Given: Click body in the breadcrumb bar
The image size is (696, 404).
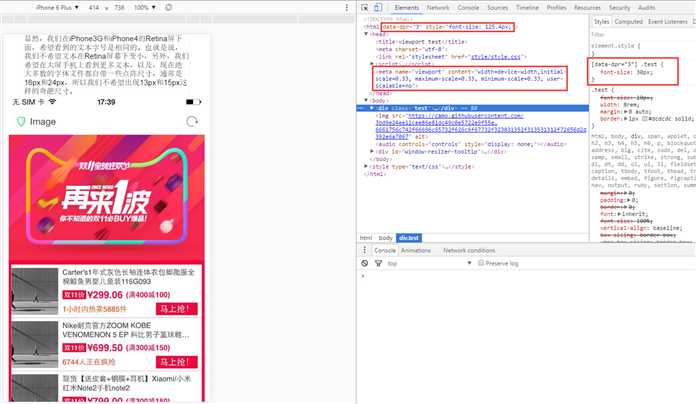Looking at the screenshot, I should [385, 238].
